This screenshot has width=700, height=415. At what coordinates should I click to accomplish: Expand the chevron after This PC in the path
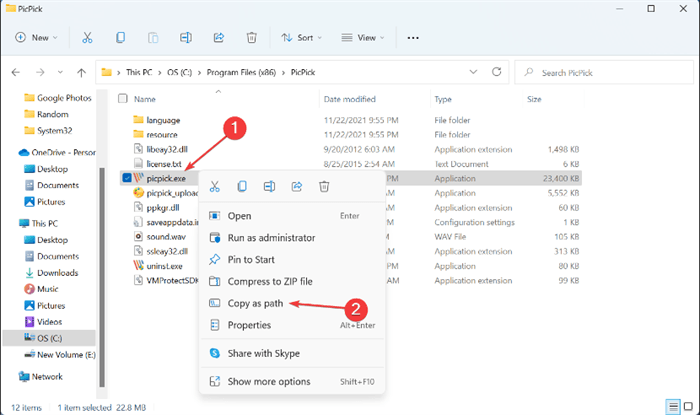point(159,72)
